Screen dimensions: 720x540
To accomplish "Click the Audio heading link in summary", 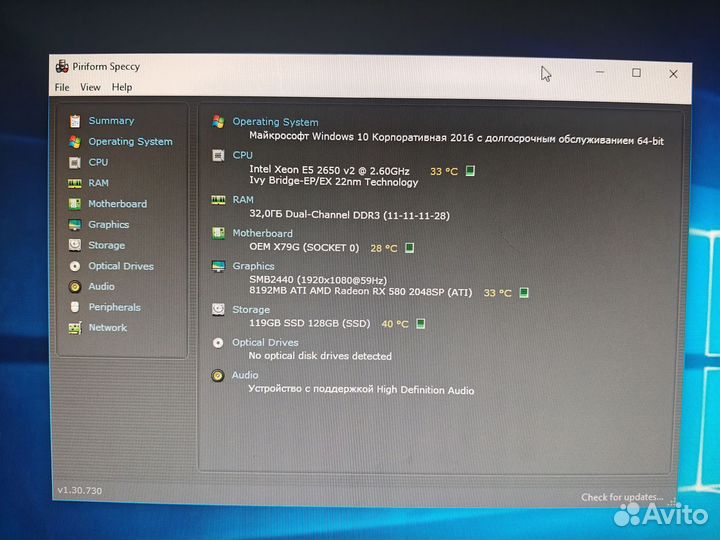I will [245, 375].
